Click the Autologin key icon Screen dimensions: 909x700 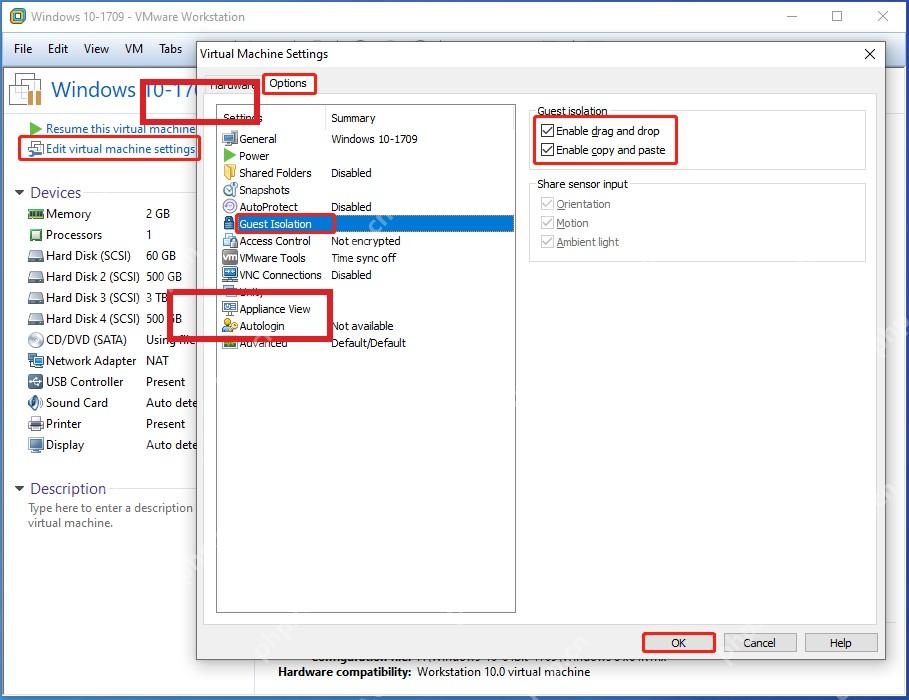[x=230, y=325]
